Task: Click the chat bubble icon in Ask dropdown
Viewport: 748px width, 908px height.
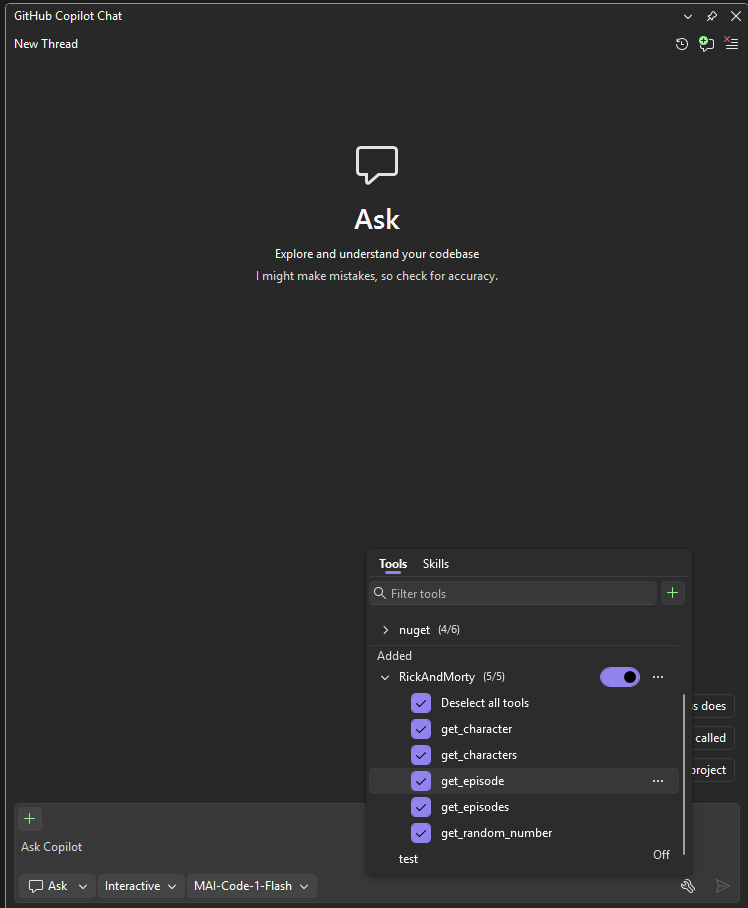Action: click(x=36, y=887)
